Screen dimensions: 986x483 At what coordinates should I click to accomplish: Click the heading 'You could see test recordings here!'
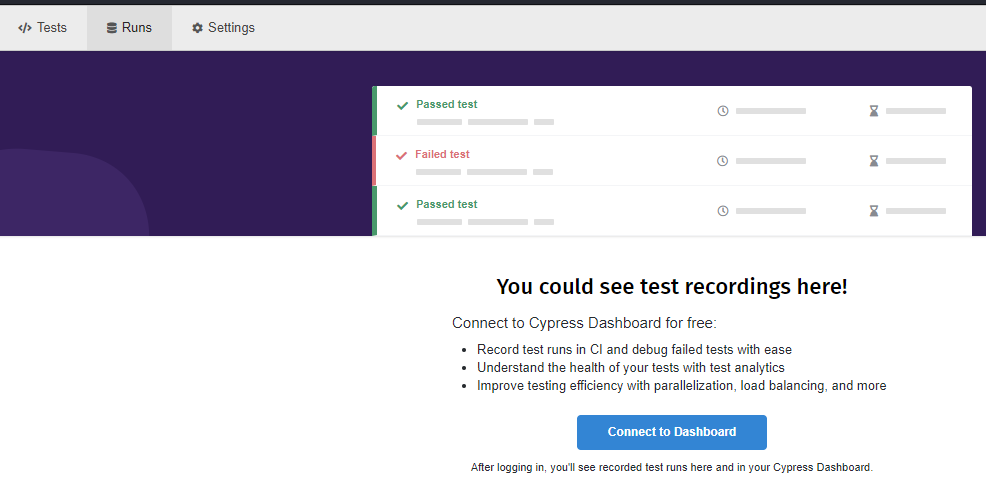pos(672,287)
